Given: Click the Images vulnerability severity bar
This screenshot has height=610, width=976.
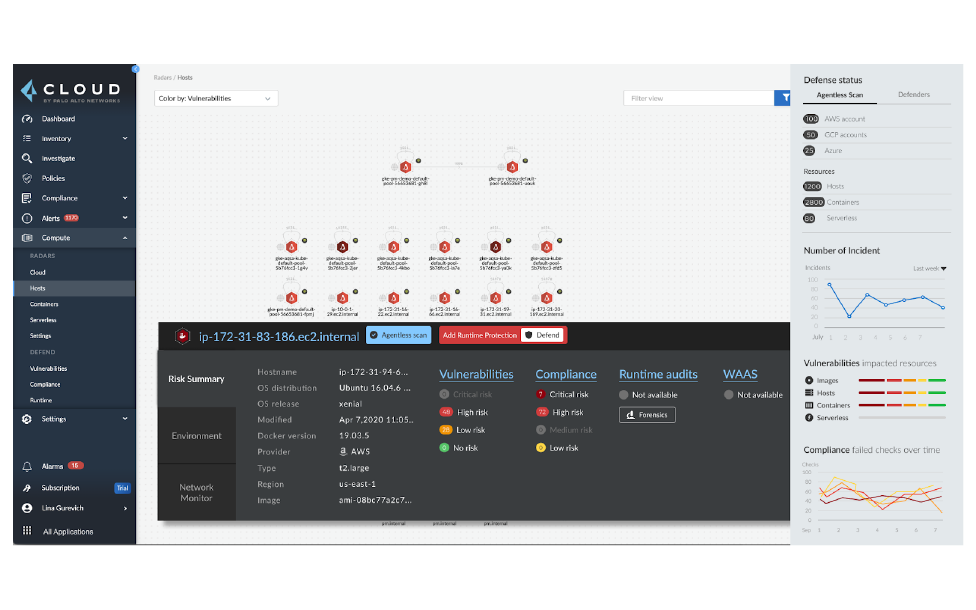Looking at the screenshot, I should 902,381.
